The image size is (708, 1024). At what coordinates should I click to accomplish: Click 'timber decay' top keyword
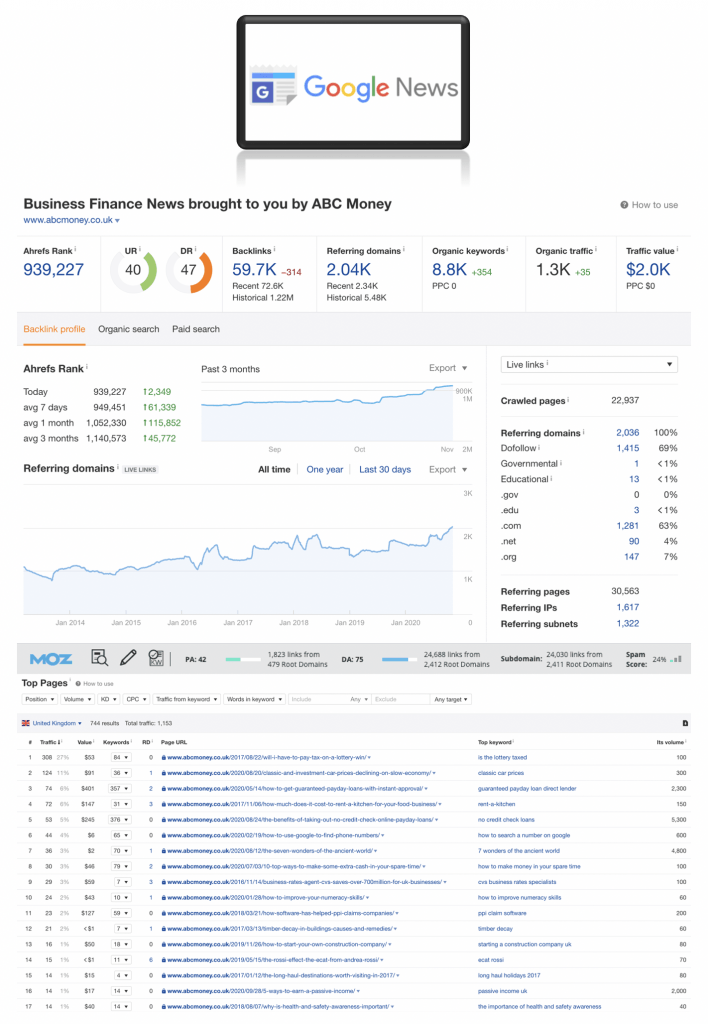[x=495, y=929]
